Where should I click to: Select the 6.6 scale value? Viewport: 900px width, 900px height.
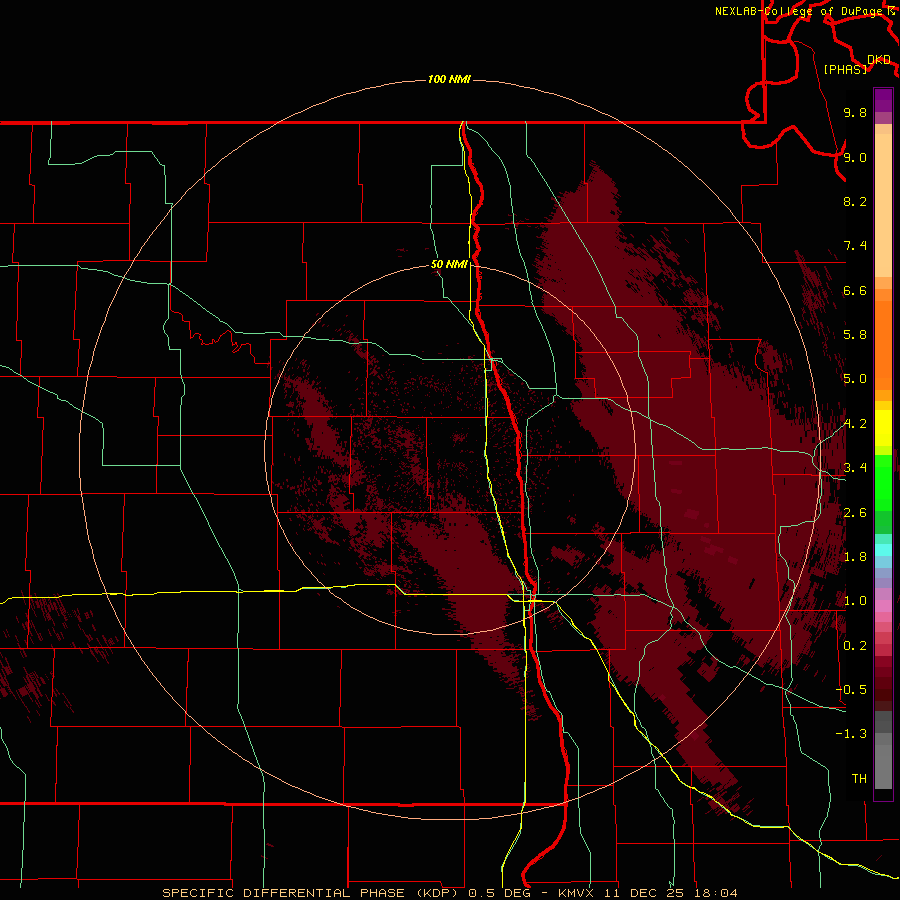(x=855, y=290)
